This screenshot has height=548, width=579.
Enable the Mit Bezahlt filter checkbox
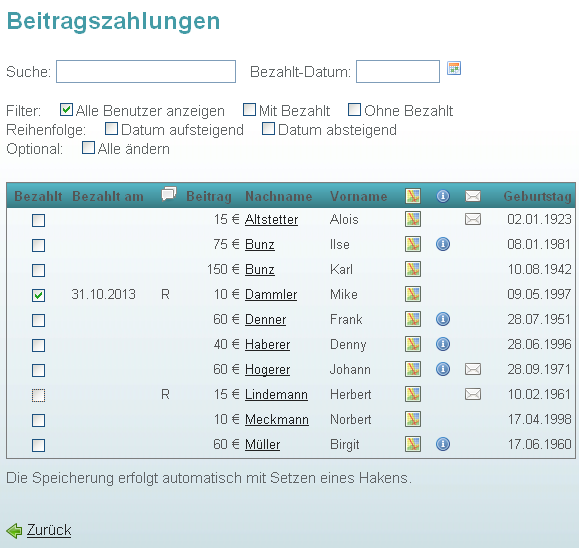click(x=249, y=110)
